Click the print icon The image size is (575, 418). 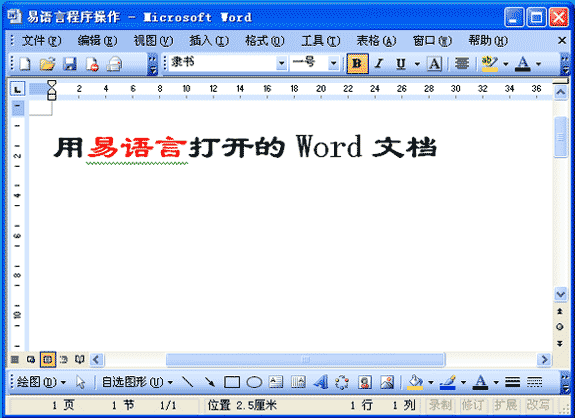tap(114, 64)
